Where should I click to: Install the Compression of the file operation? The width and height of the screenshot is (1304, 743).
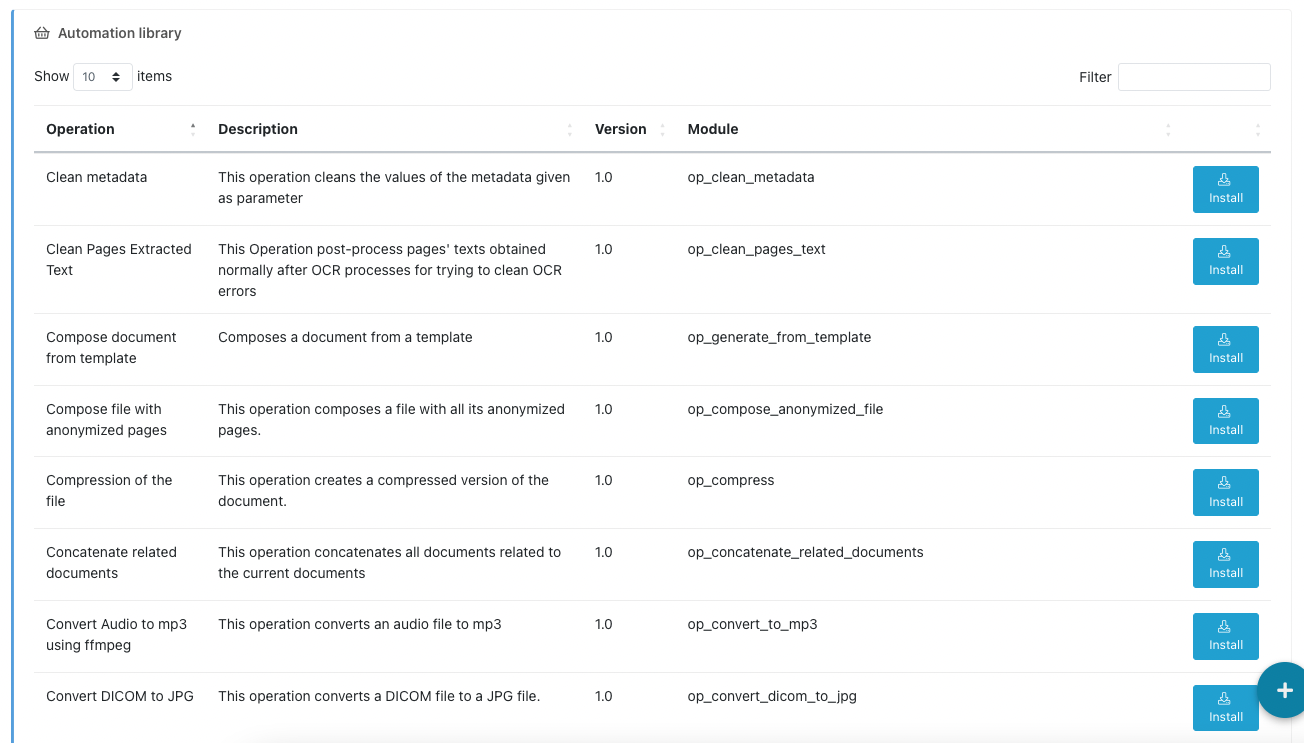point(1225,492)
